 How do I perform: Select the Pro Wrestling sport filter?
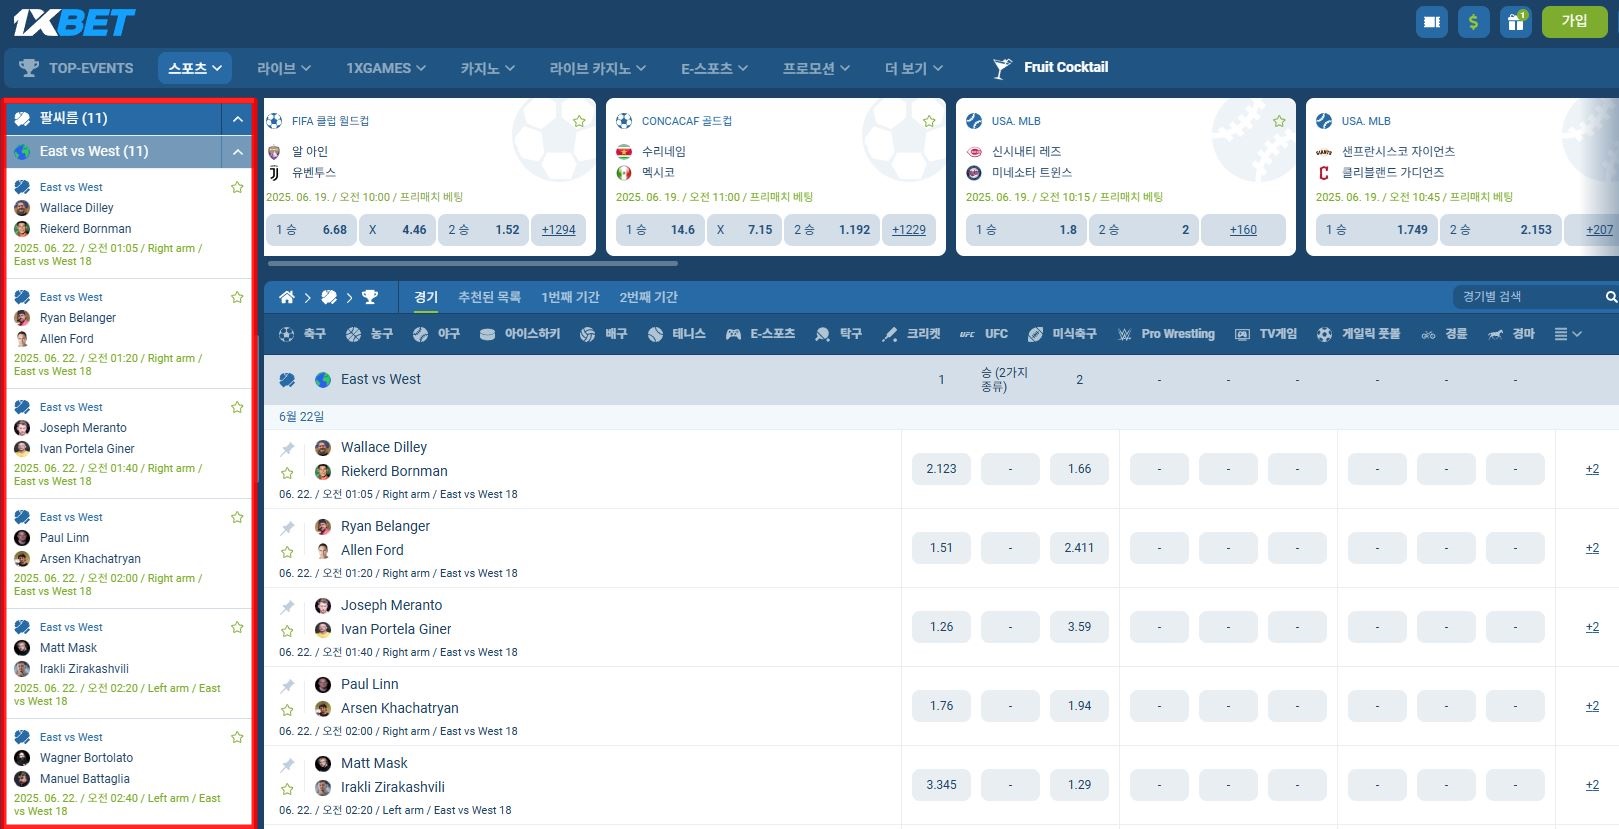tap(1166, 334)
